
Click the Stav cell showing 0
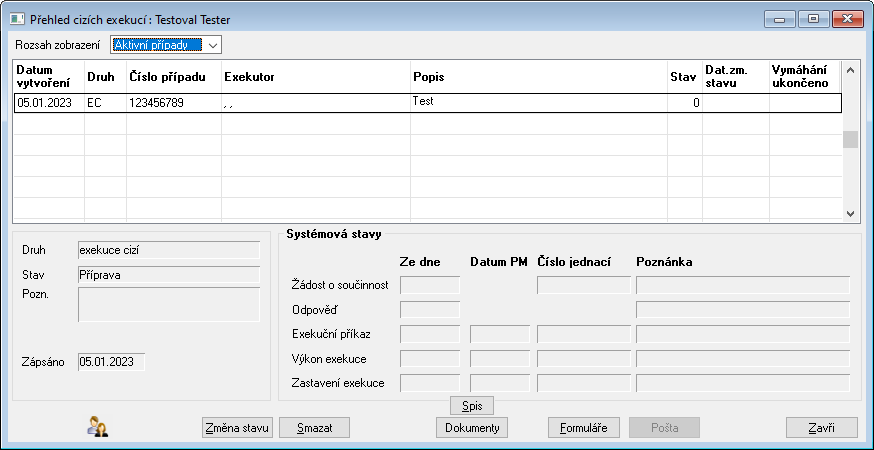[685, 103]
